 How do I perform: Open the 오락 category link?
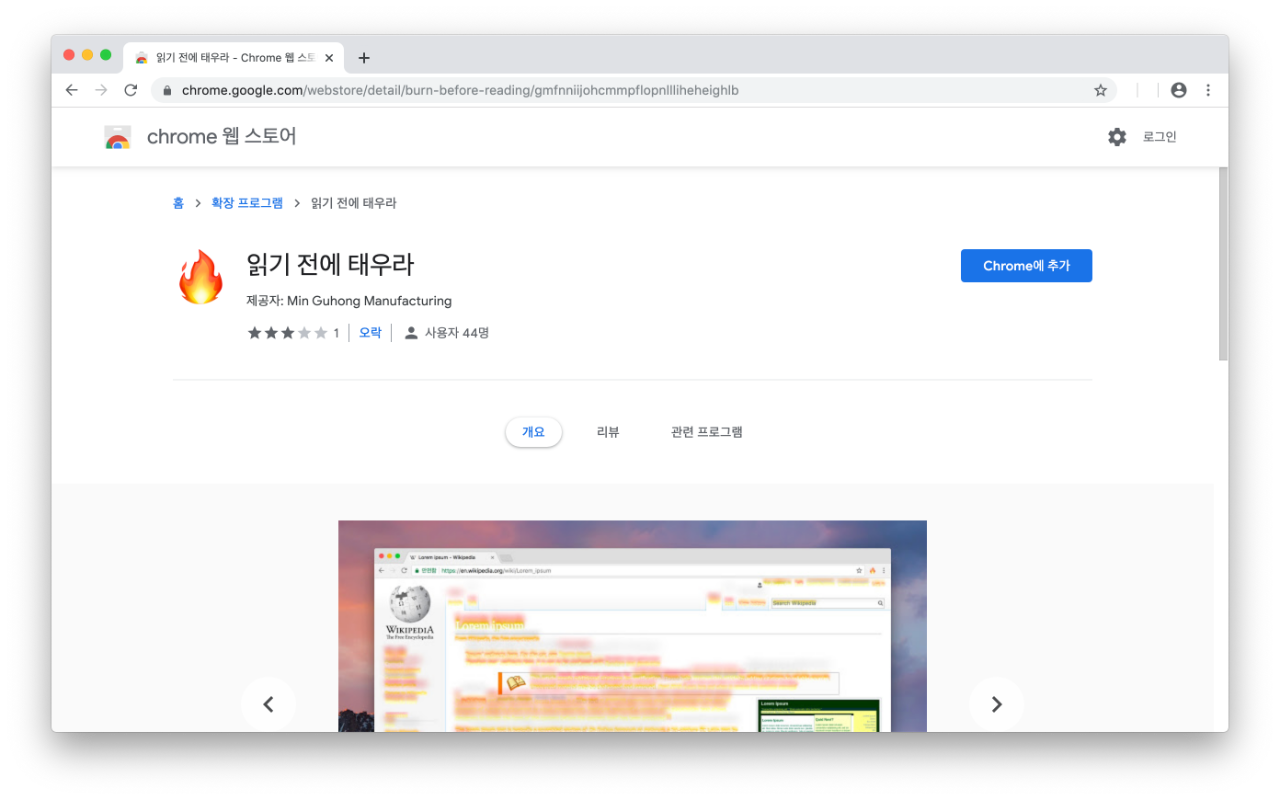370,333
